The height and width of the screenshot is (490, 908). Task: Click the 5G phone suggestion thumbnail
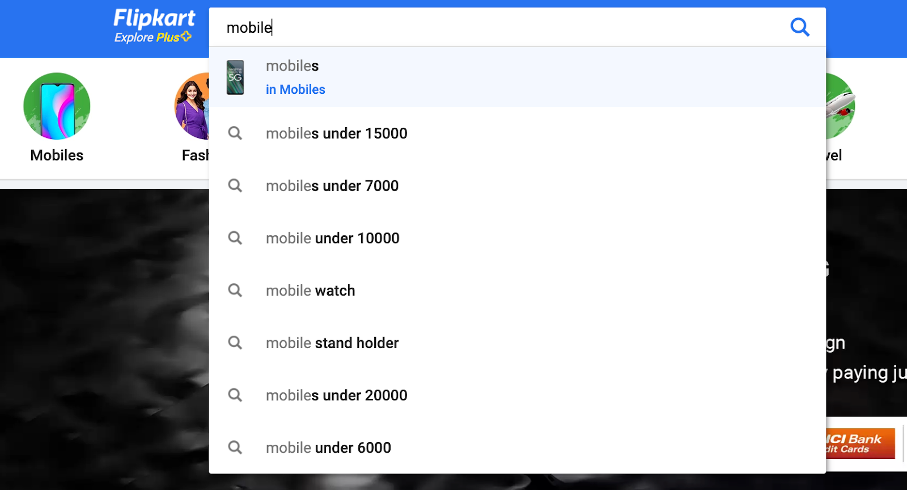(236, 77)
